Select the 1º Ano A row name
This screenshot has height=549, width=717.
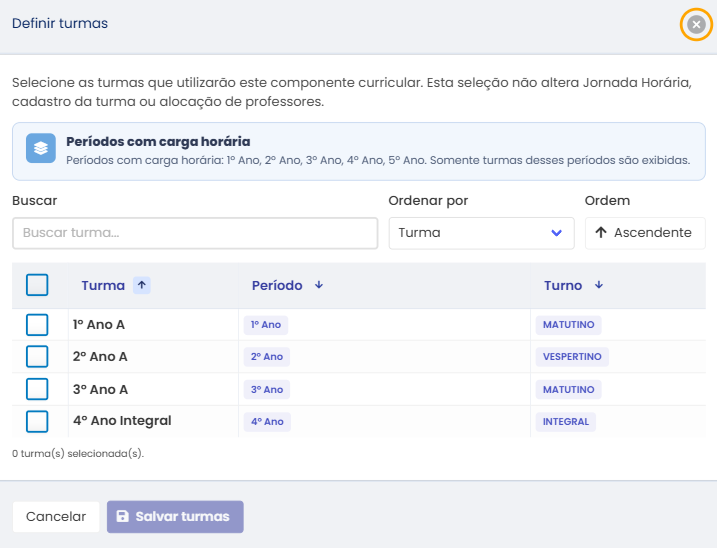click(x=99, y=325)
